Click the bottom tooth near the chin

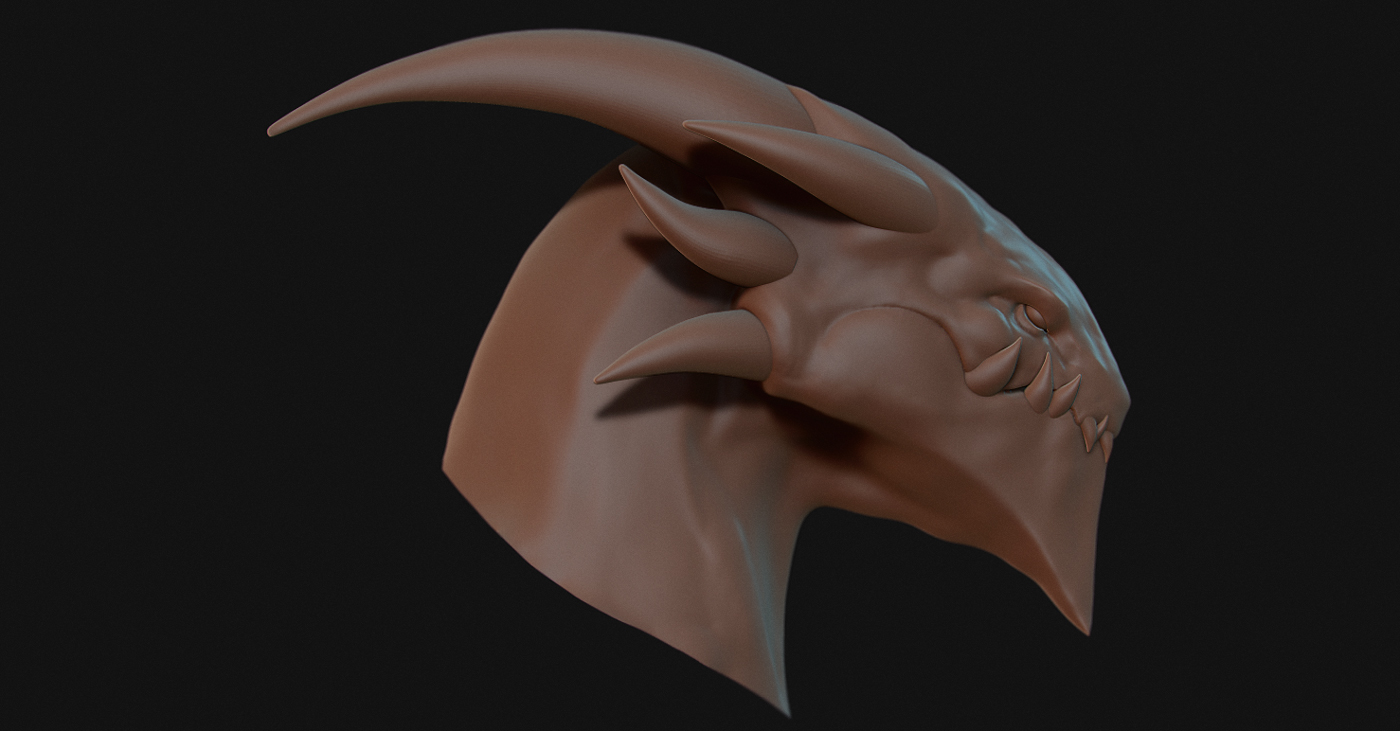click(x=1093, y=432)
